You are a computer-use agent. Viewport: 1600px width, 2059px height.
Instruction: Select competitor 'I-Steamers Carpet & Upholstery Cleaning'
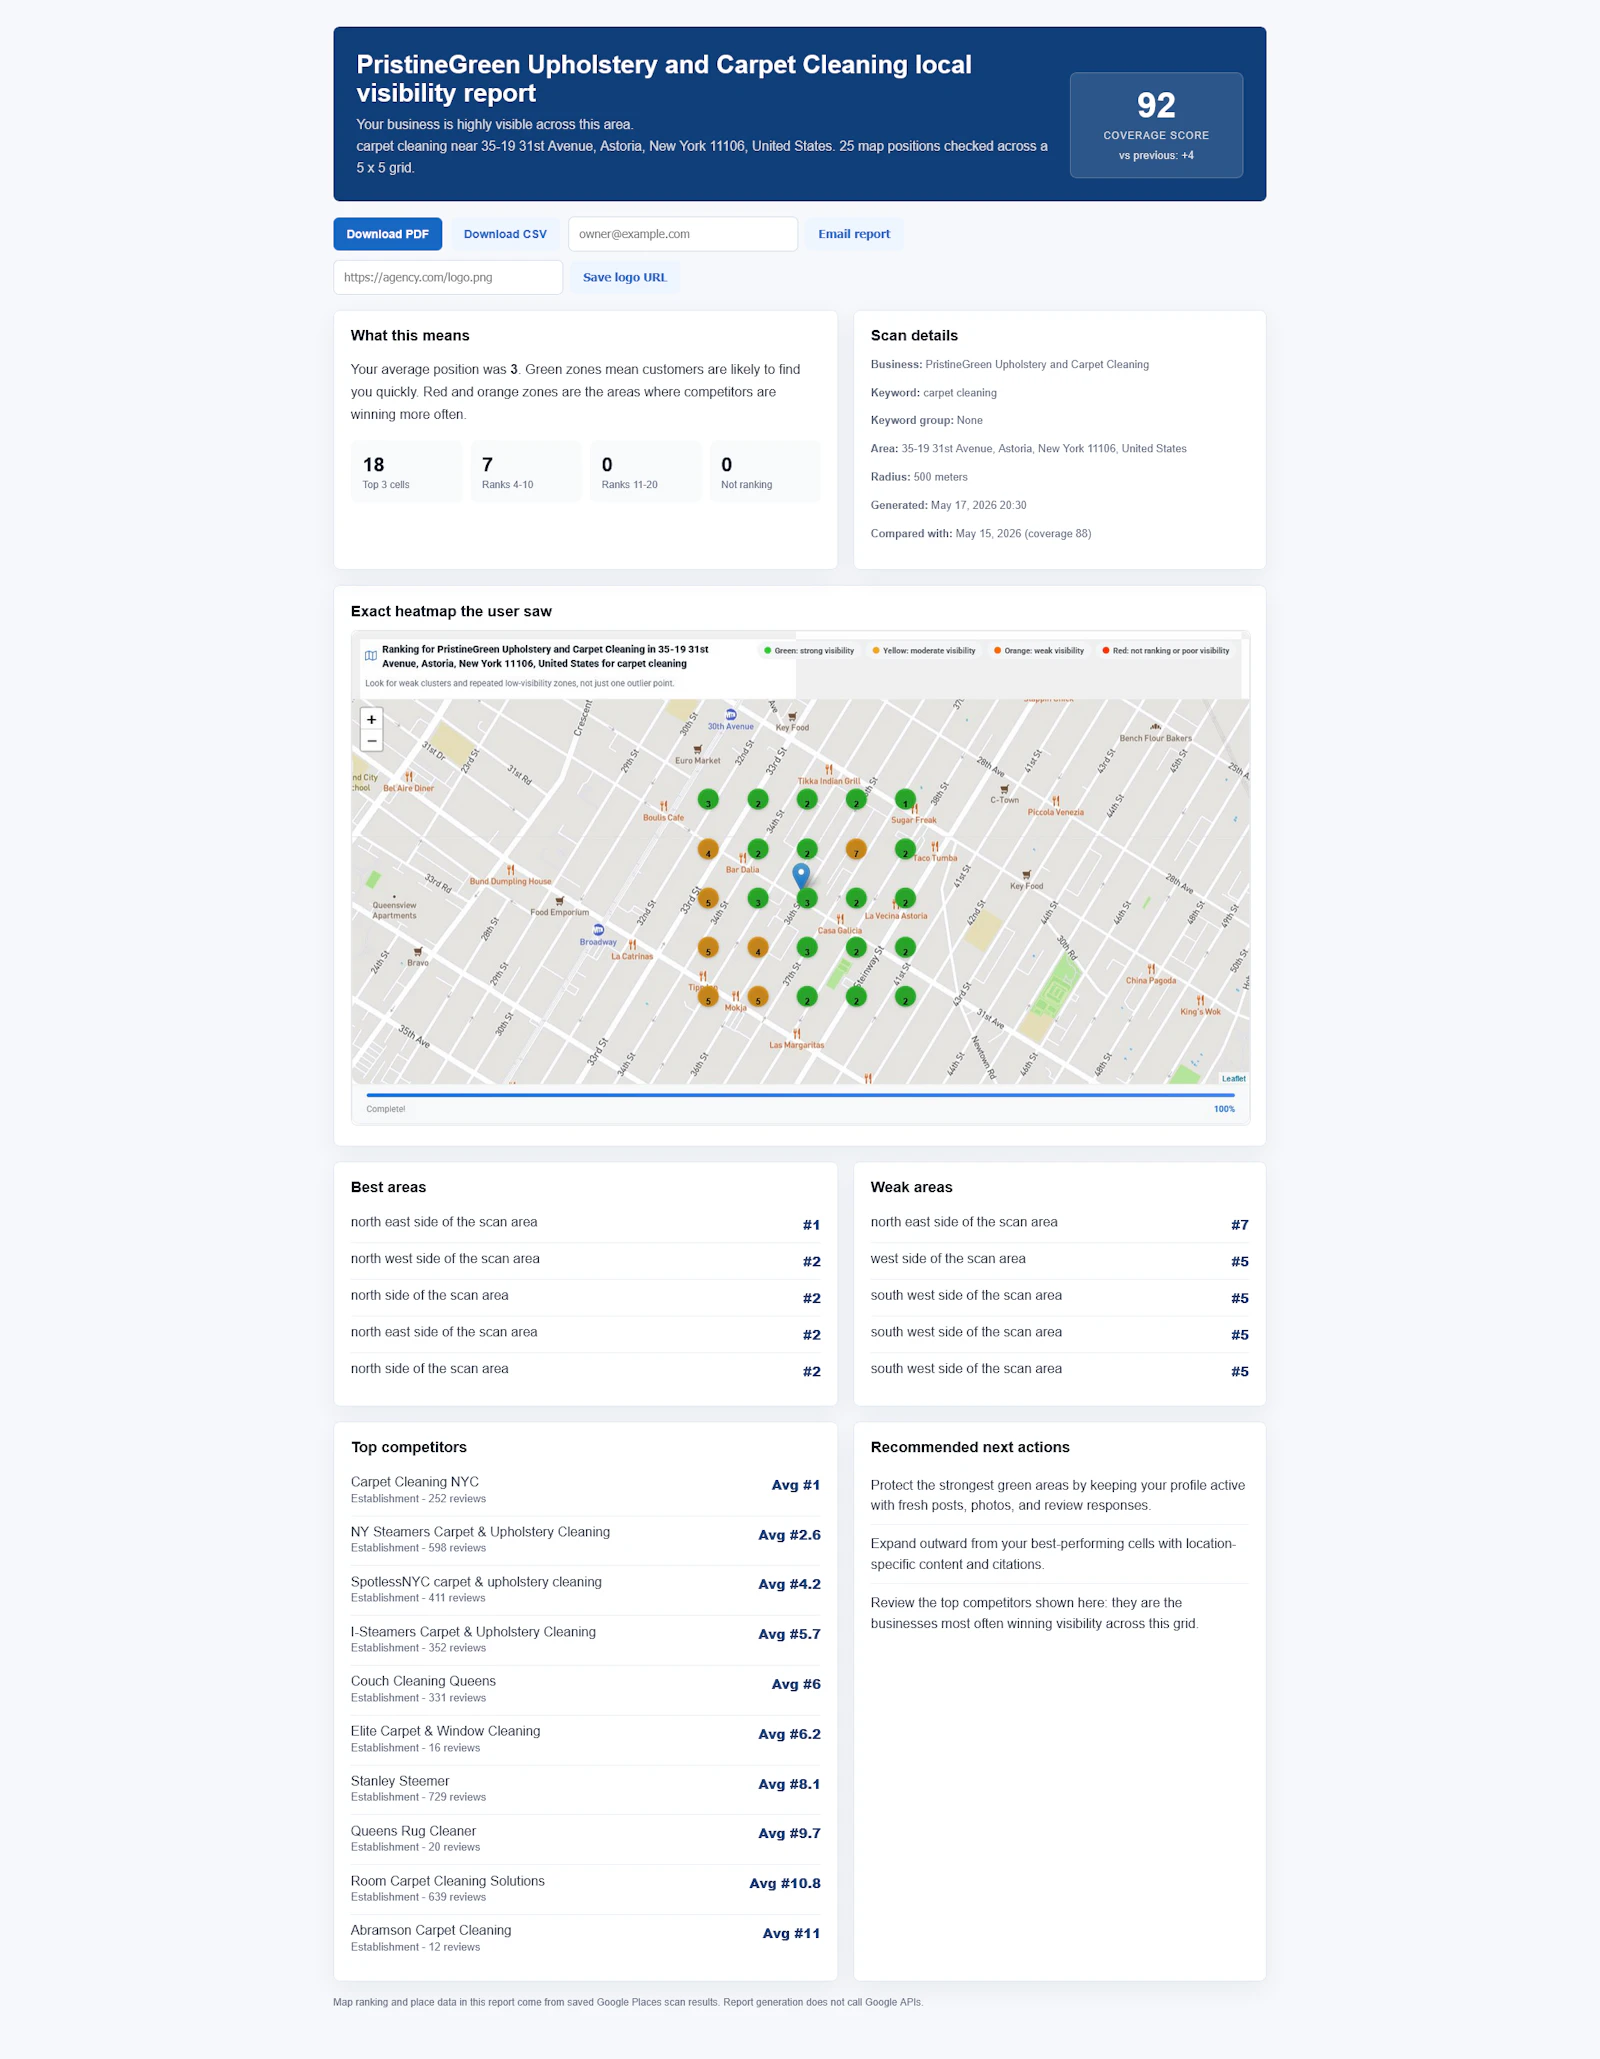pyautogui.click(x=585, y=1640)
